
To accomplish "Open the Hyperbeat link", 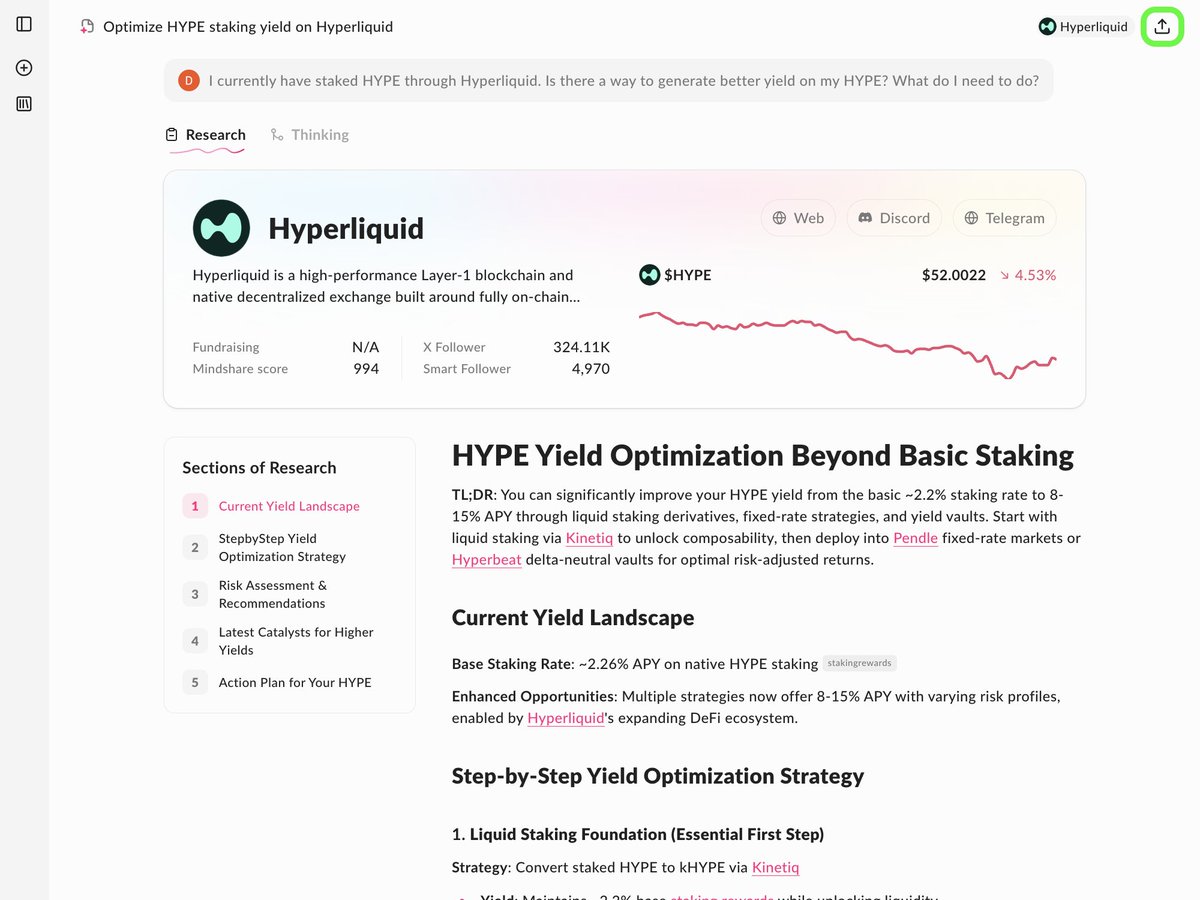I will pyautogui.click(x=487, y=560).
